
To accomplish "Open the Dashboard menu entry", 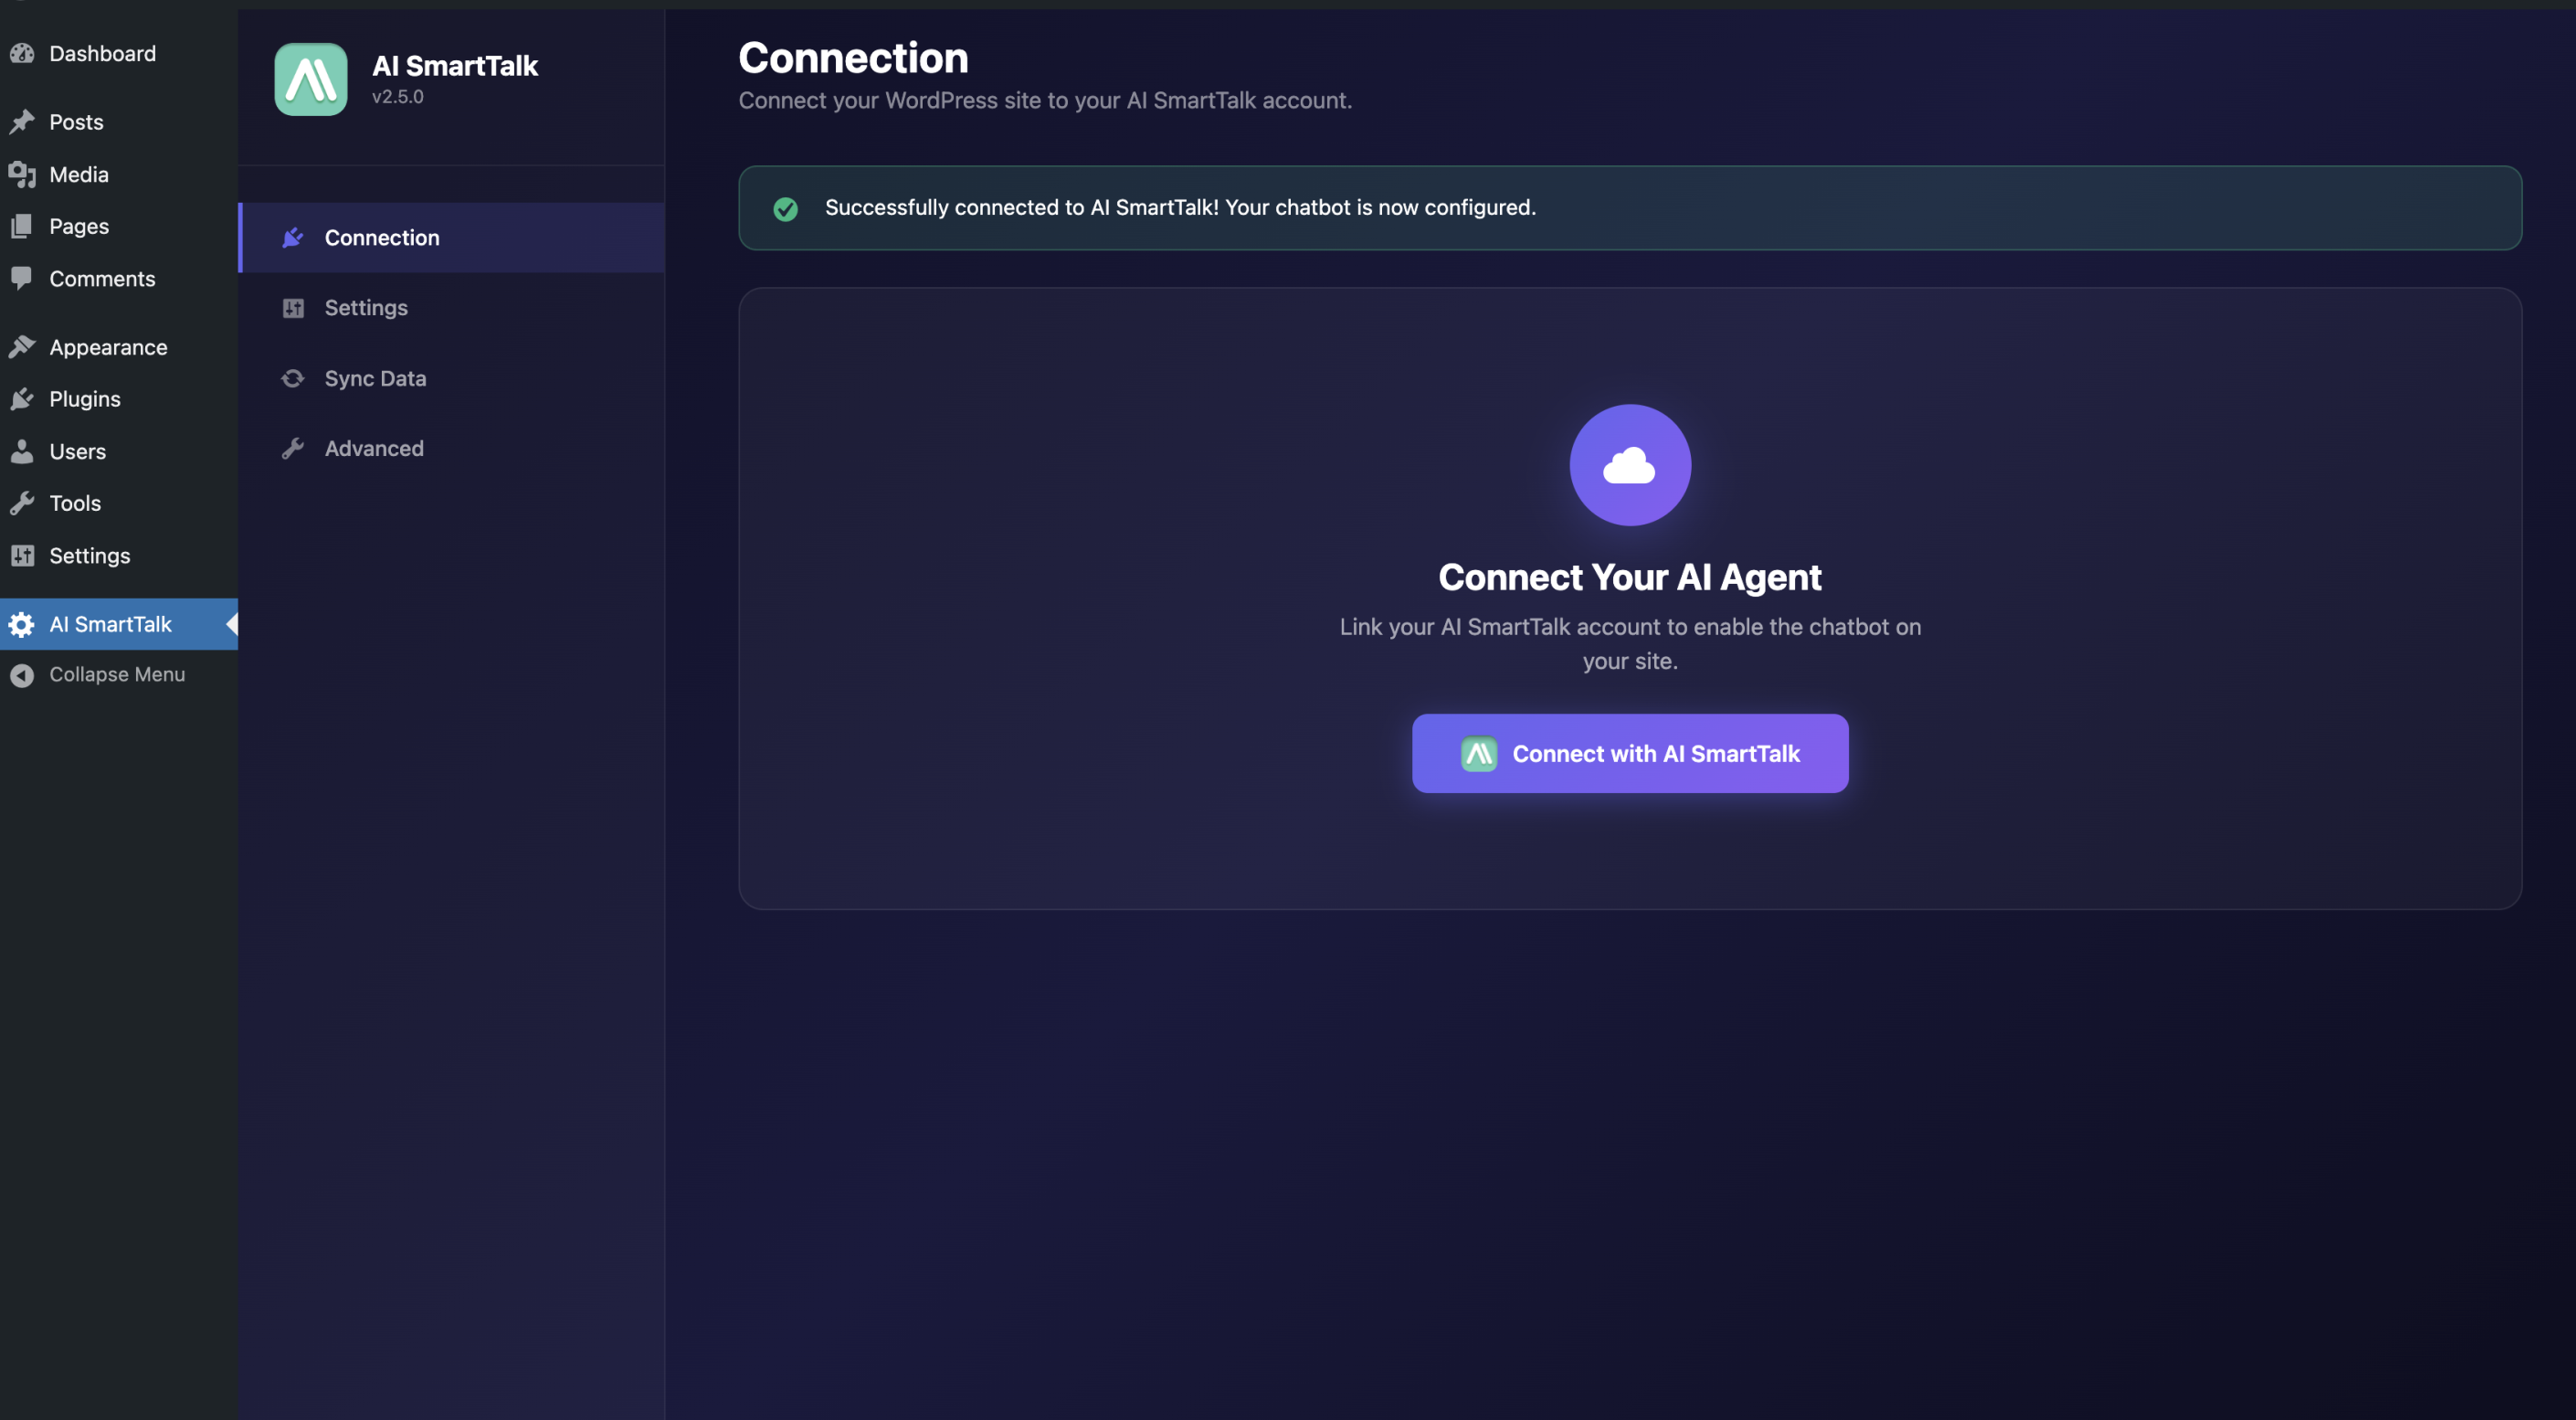I will 102,53.
